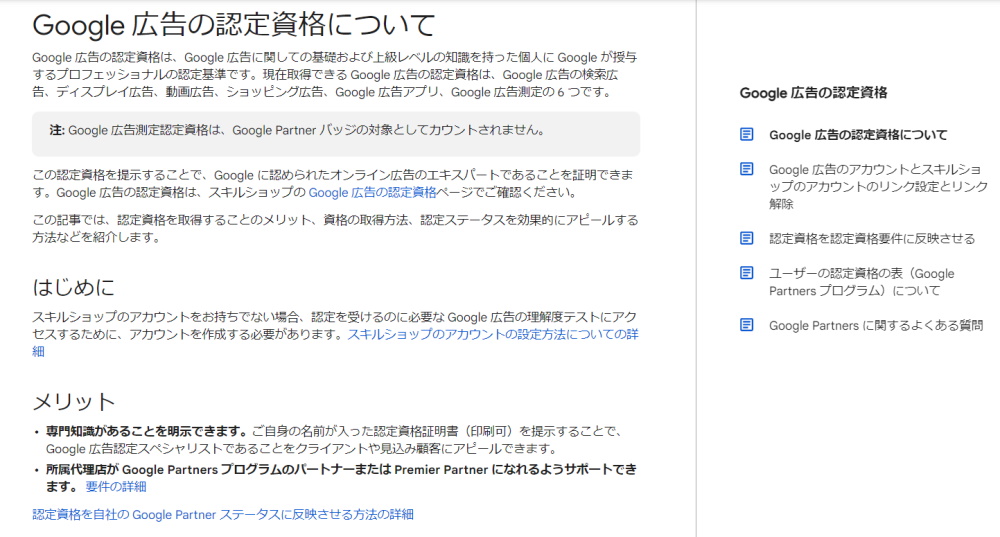Image resolution: width=1000 pixels, height=537 pixels.
Task: Open '認定資格を自社の Google Partner ステータスに反映させる方法の詳細' link
Action: point(223,514)
